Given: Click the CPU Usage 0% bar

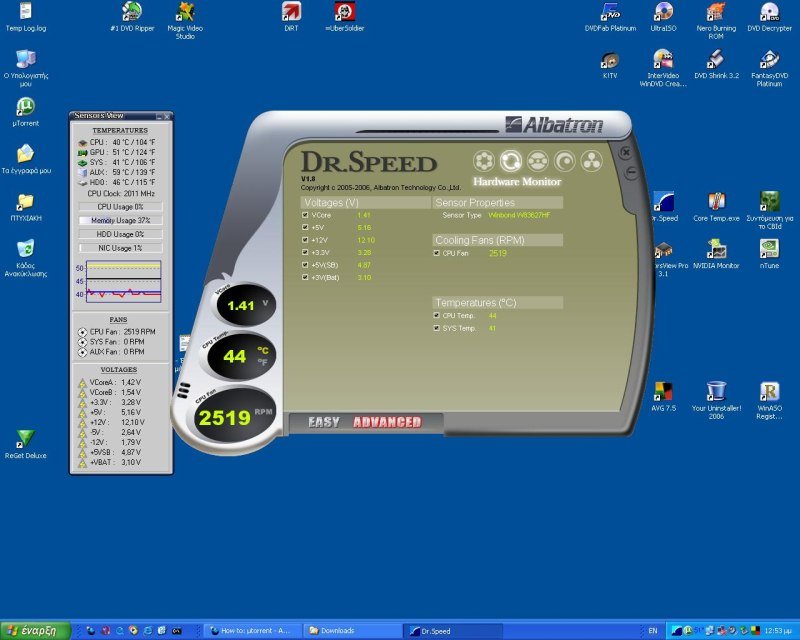Looking at the screenshot, I should pos(121,207).
